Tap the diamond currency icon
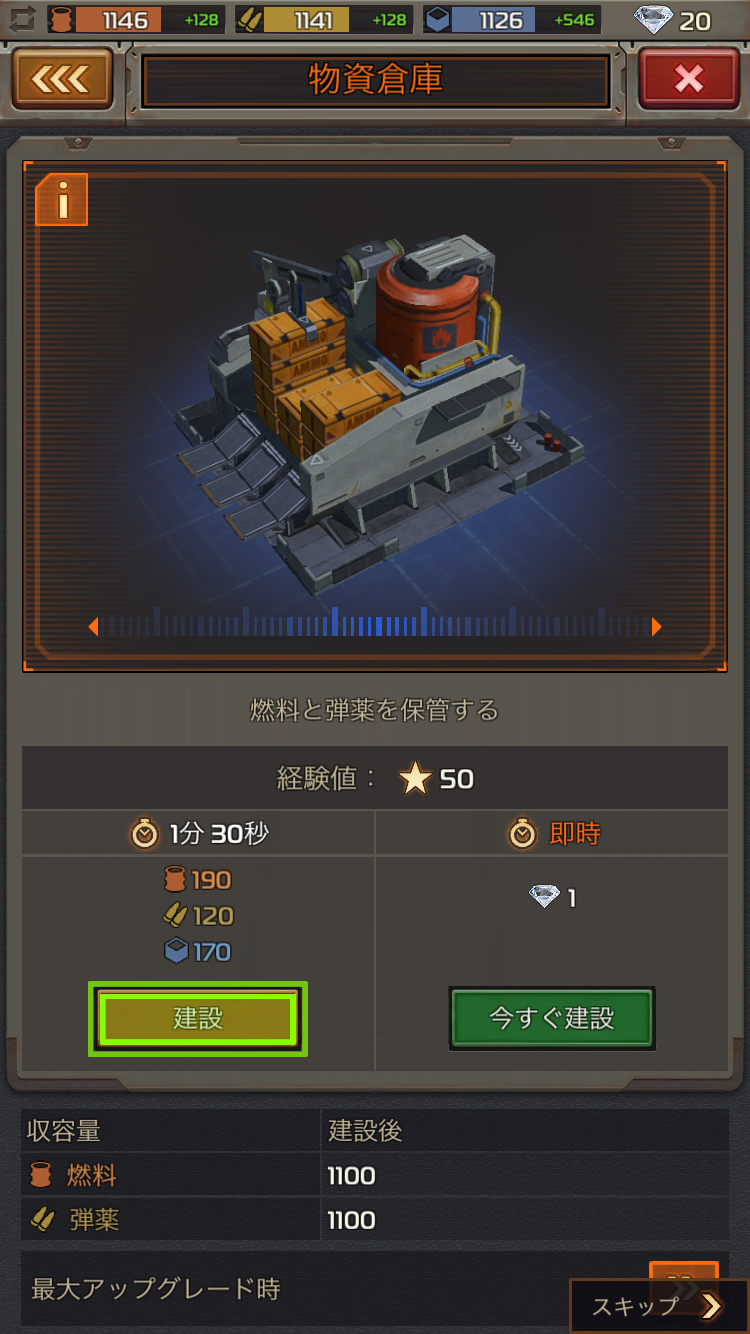This screenshot has height=1334, width=750. click(x=654, y=20)
